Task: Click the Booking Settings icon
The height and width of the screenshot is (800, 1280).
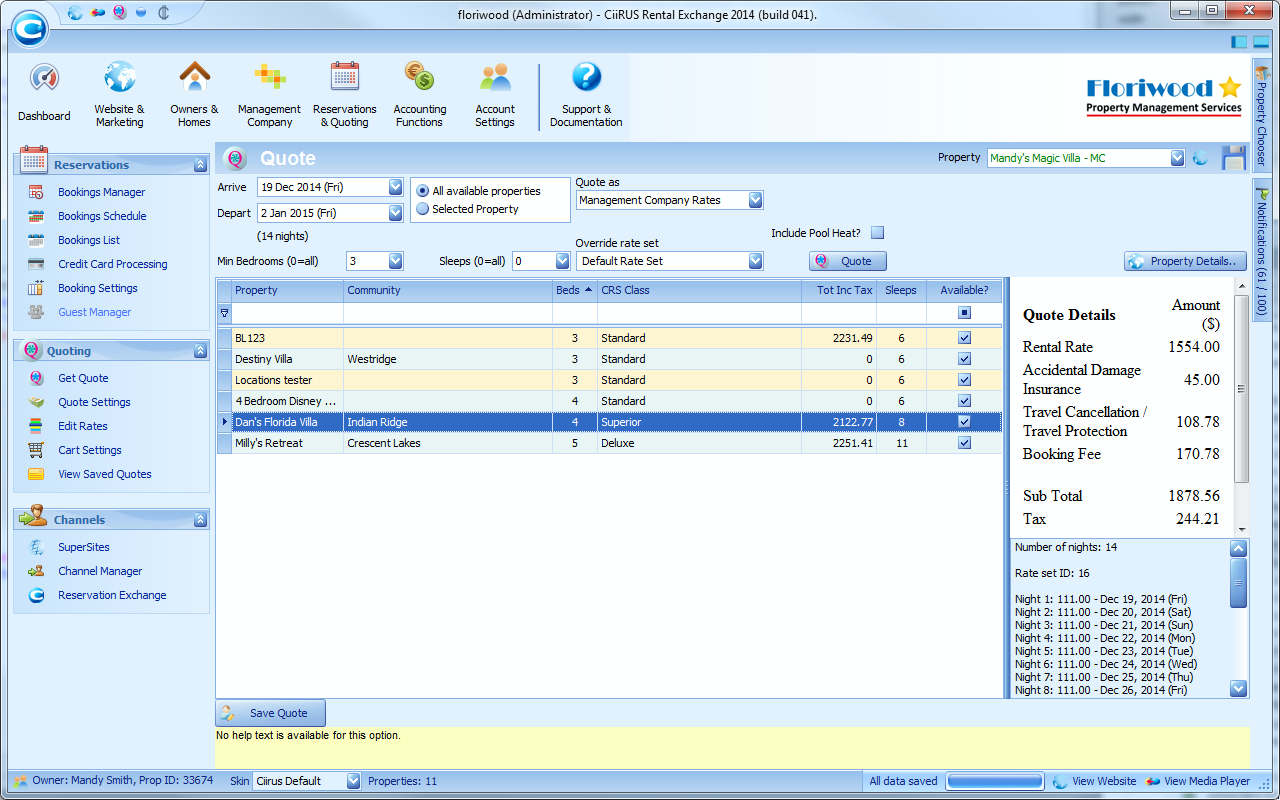Action: (36, 288)
